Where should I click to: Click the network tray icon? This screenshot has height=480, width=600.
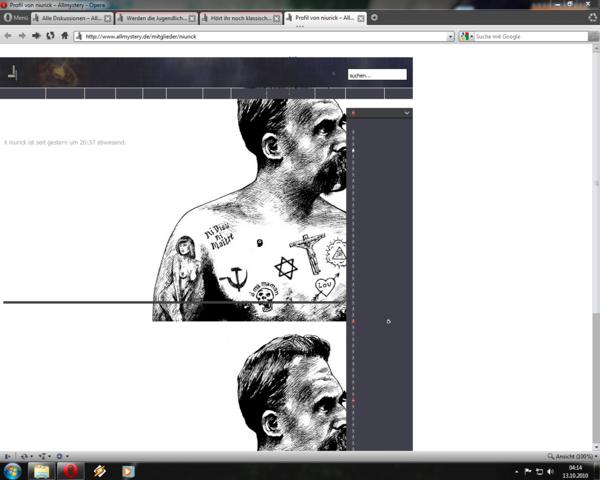pos(539,472)
